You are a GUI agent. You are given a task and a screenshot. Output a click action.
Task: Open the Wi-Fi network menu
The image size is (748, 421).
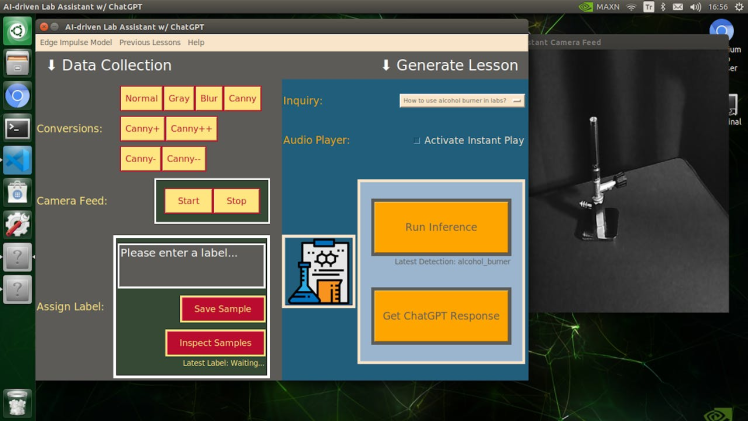pyautogui.click(x=631, y=7)
